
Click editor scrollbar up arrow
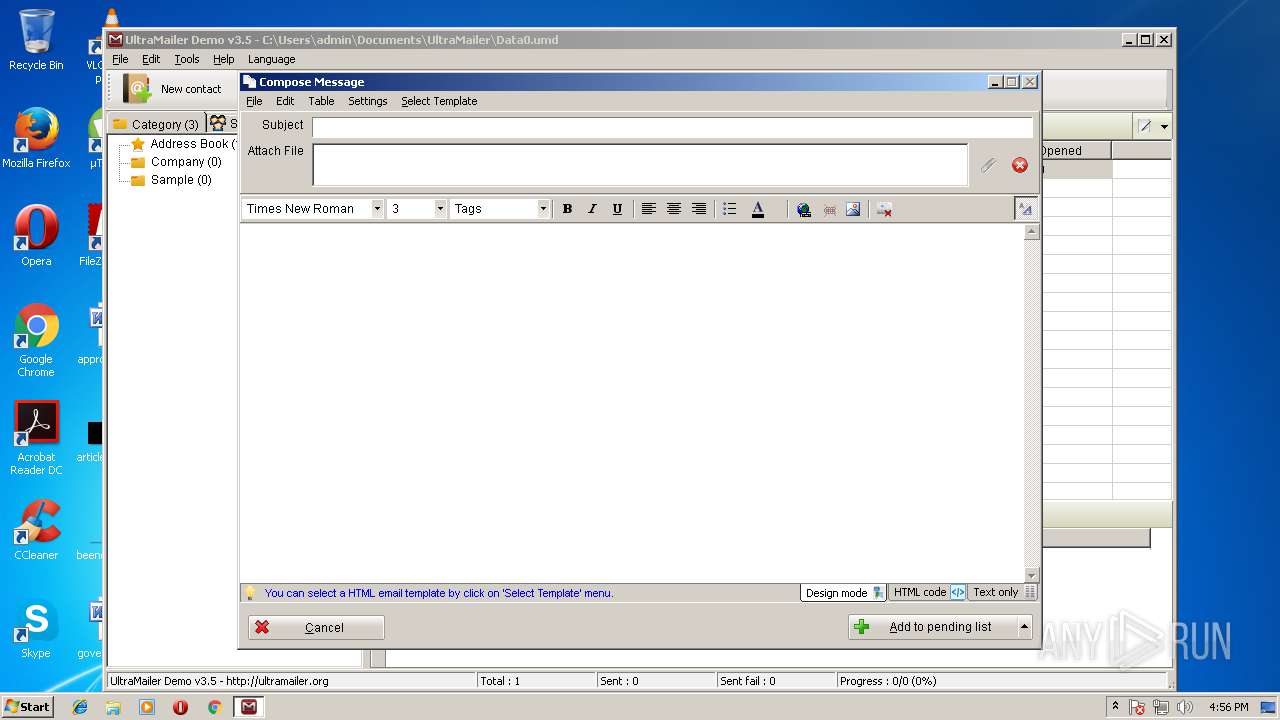pos(1032,232)
